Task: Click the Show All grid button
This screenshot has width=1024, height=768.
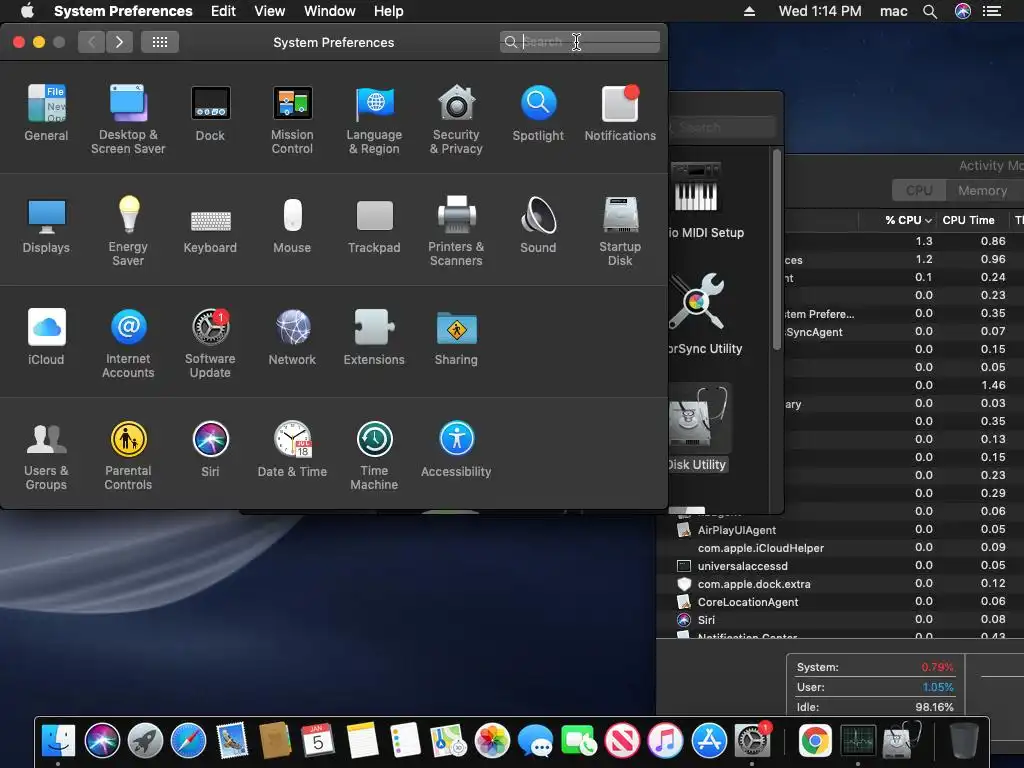Action: pyautogui.click(x=160, y=42)
